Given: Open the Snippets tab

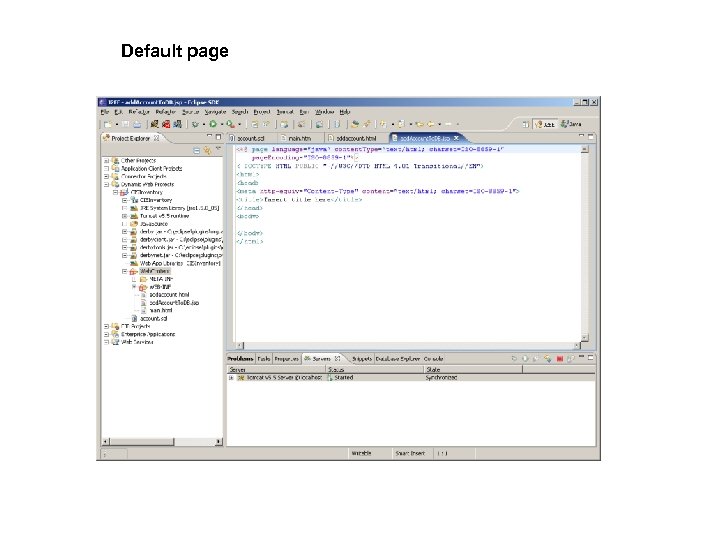Looking at the screenshot, I should pyautogui.click(x=362, y=359).
